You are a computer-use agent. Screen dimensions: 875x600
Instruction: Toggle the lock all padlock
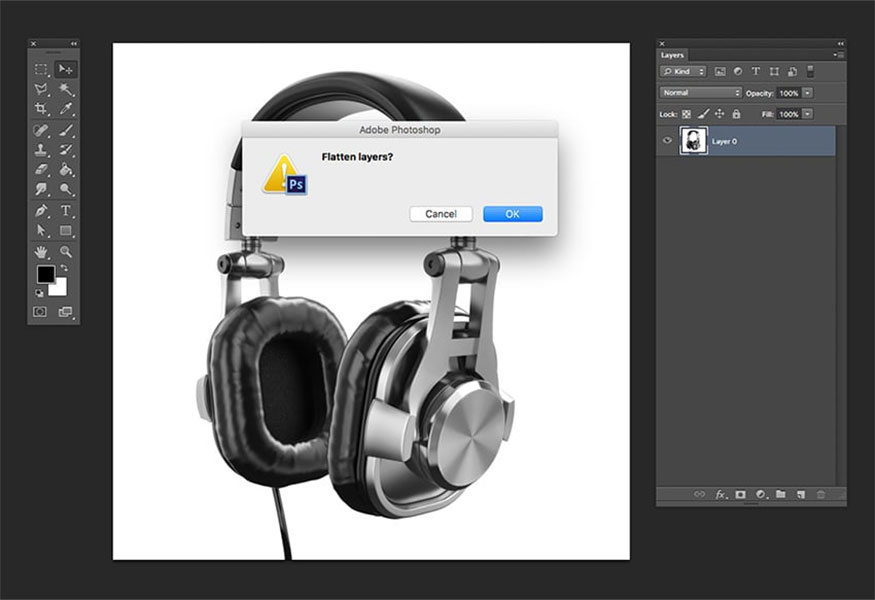click(x=736, y=114)
